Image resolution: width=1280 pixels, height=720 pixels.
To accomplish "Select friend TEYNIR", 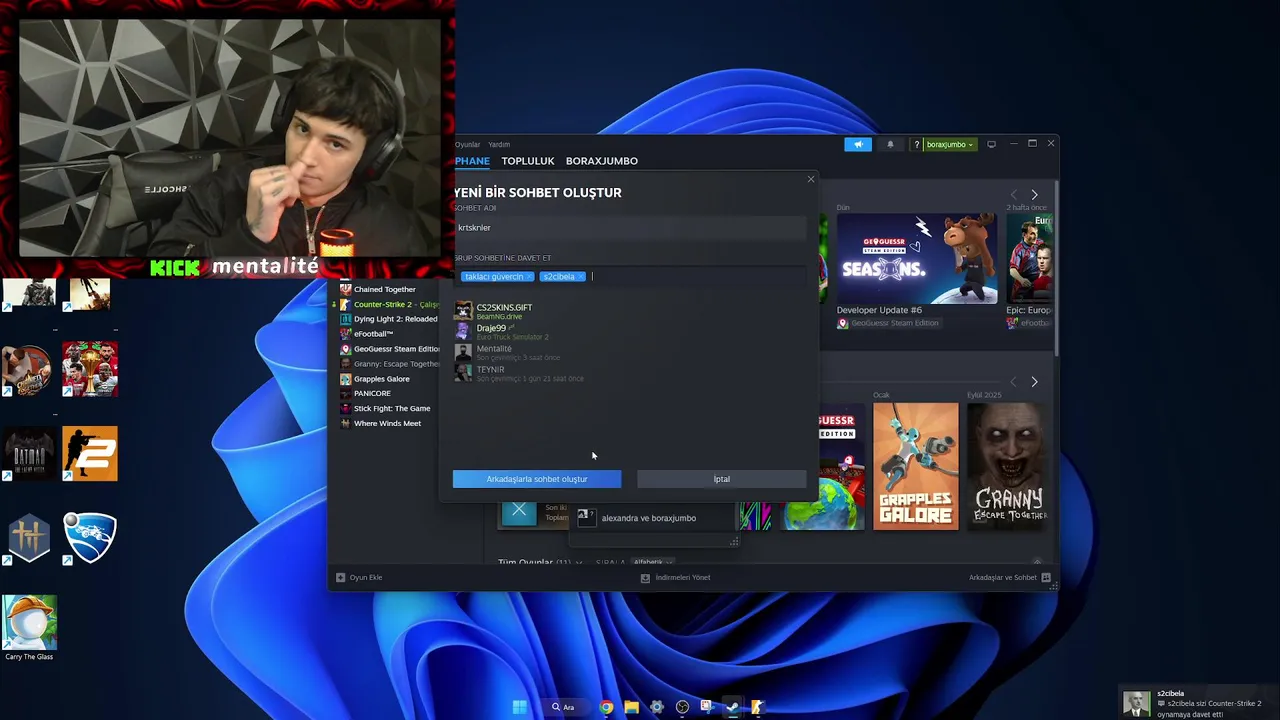I will [x=630, y=373].
